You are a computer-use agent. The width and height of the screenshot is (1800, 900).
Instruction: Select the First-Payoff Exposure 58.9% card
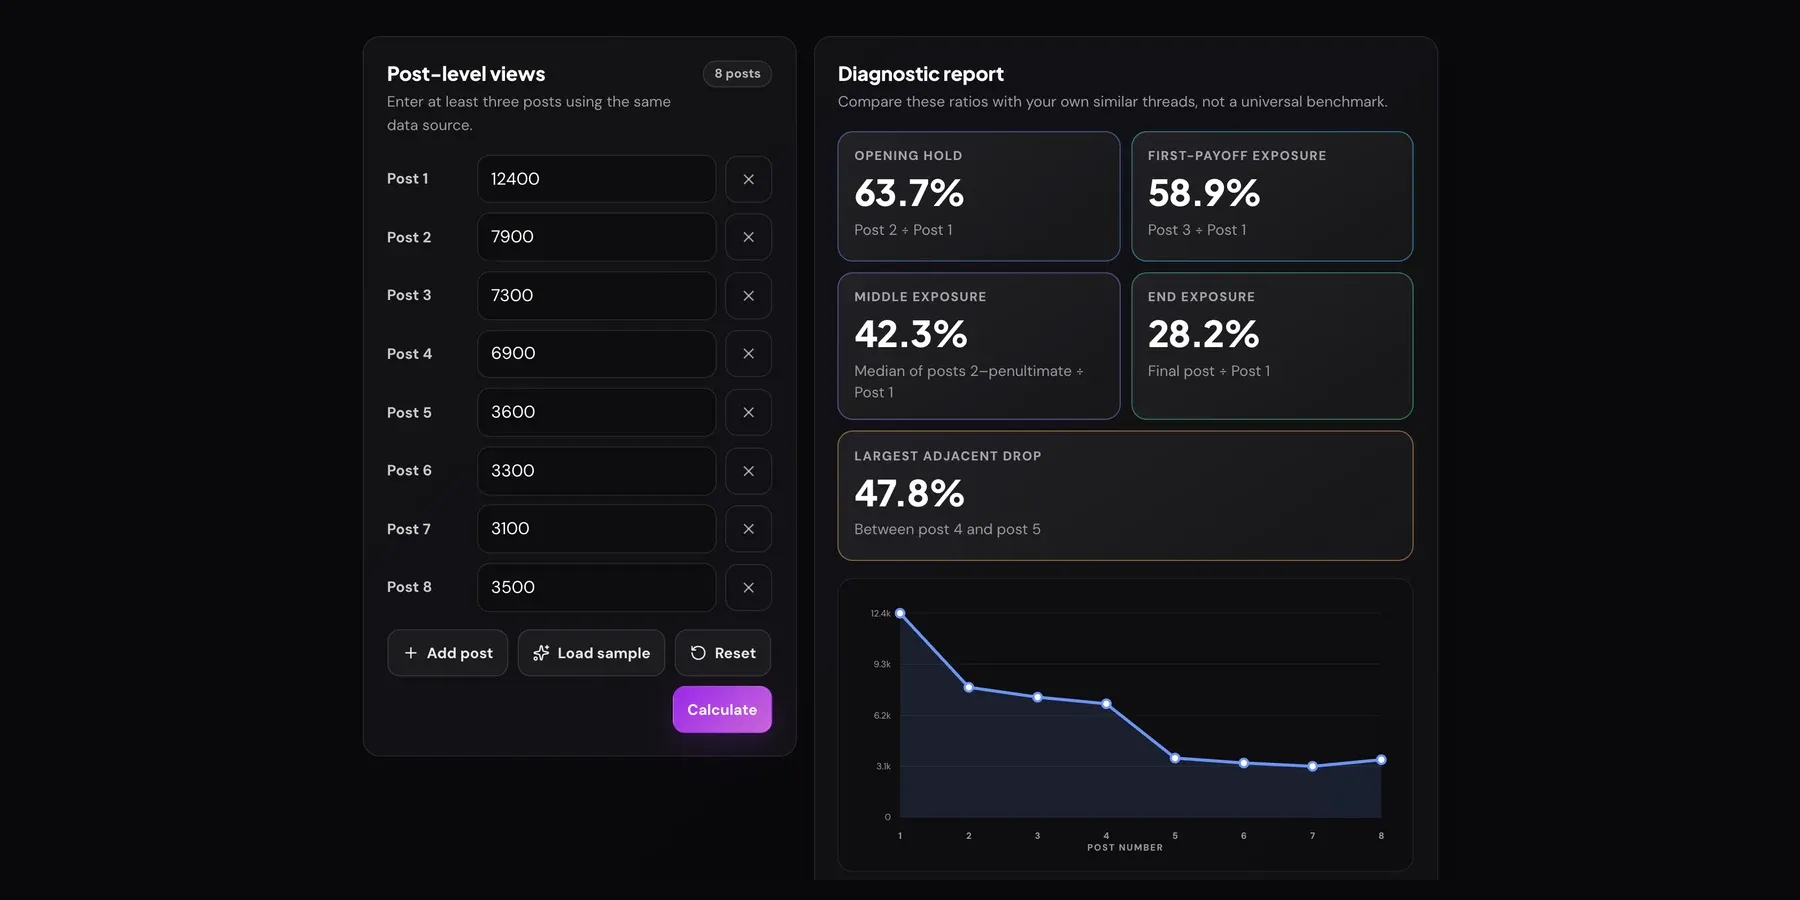(1272, 196)
